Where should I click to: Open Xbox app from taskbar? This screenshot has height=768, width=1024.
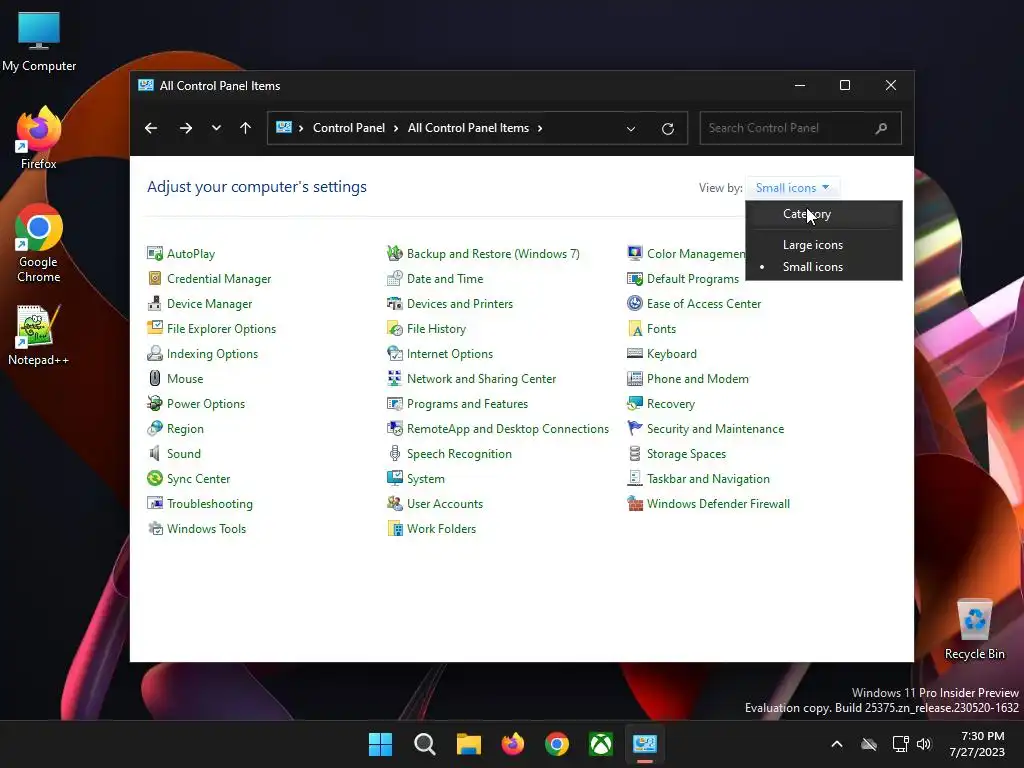click(601, 744)
